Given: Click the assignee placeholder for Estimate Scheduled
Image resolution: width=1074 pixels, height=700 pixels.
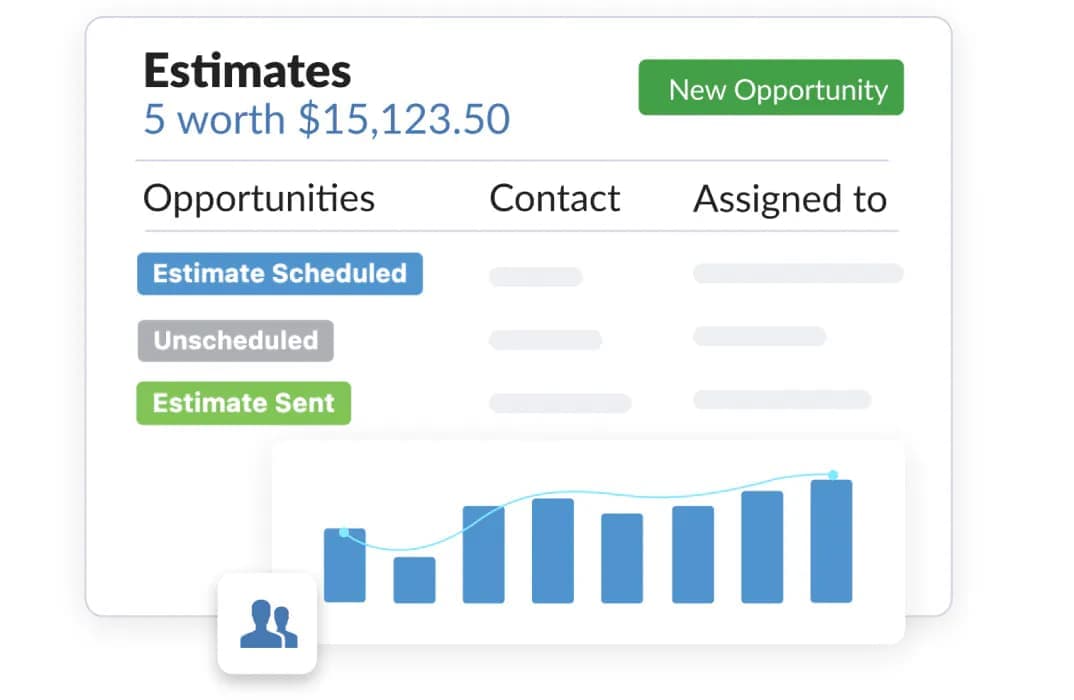Looking at the screenshot, I should point(798,273).
